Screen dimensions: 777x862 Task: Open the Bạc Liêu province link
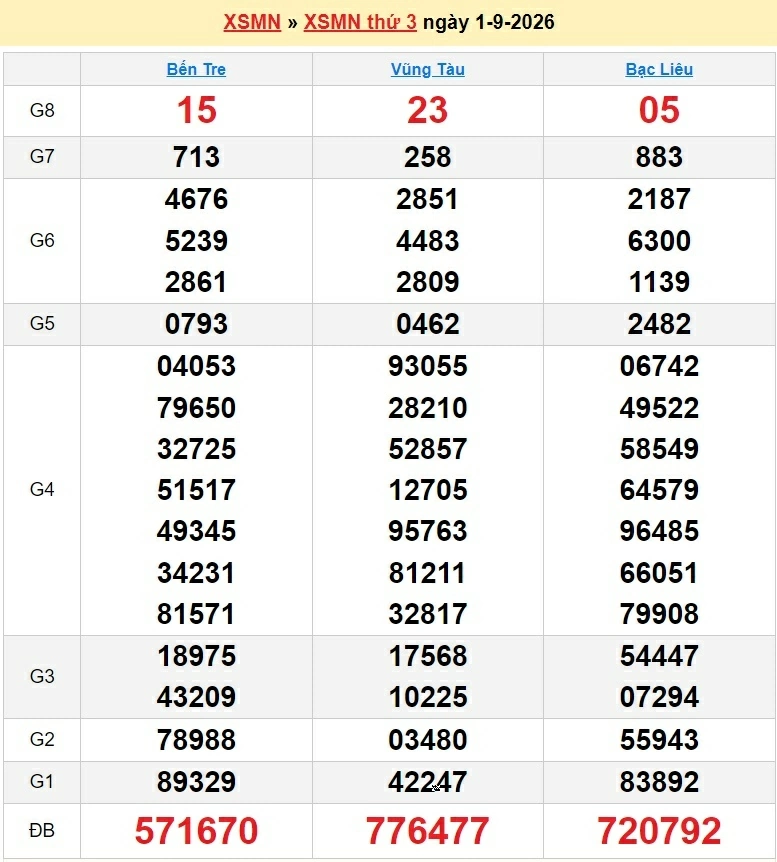click(x=659, y=69)
